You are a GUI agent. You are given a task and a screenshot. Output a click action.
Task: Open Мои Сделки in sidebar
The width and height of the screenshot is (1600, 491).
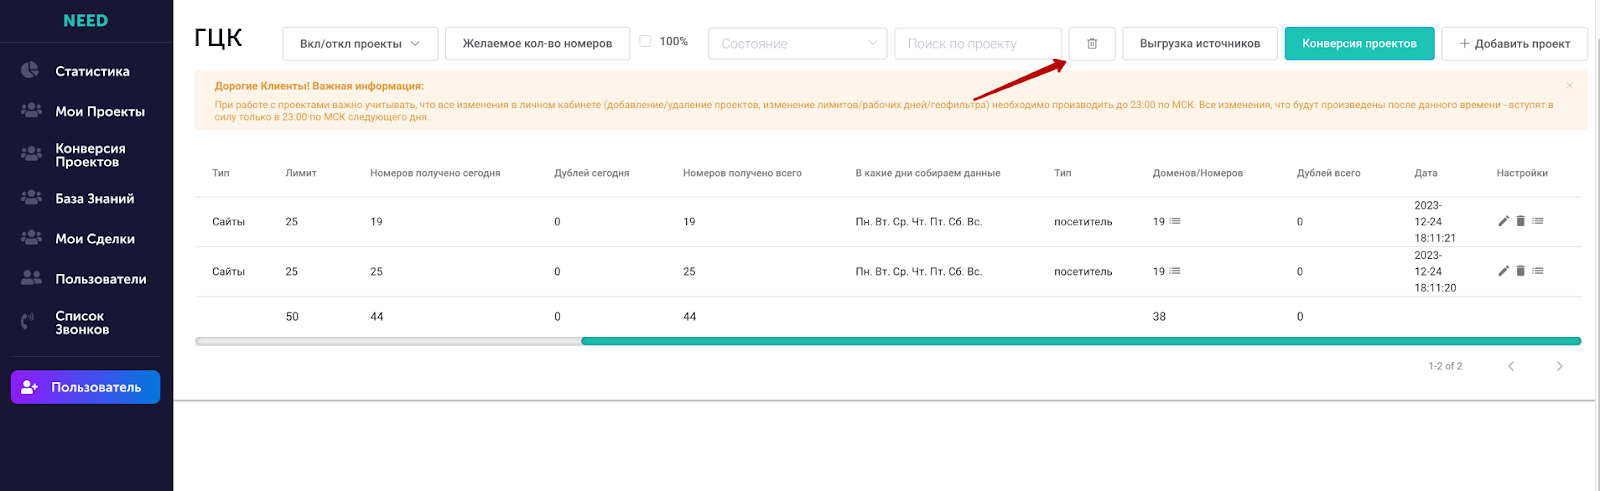tap(95, 238)
